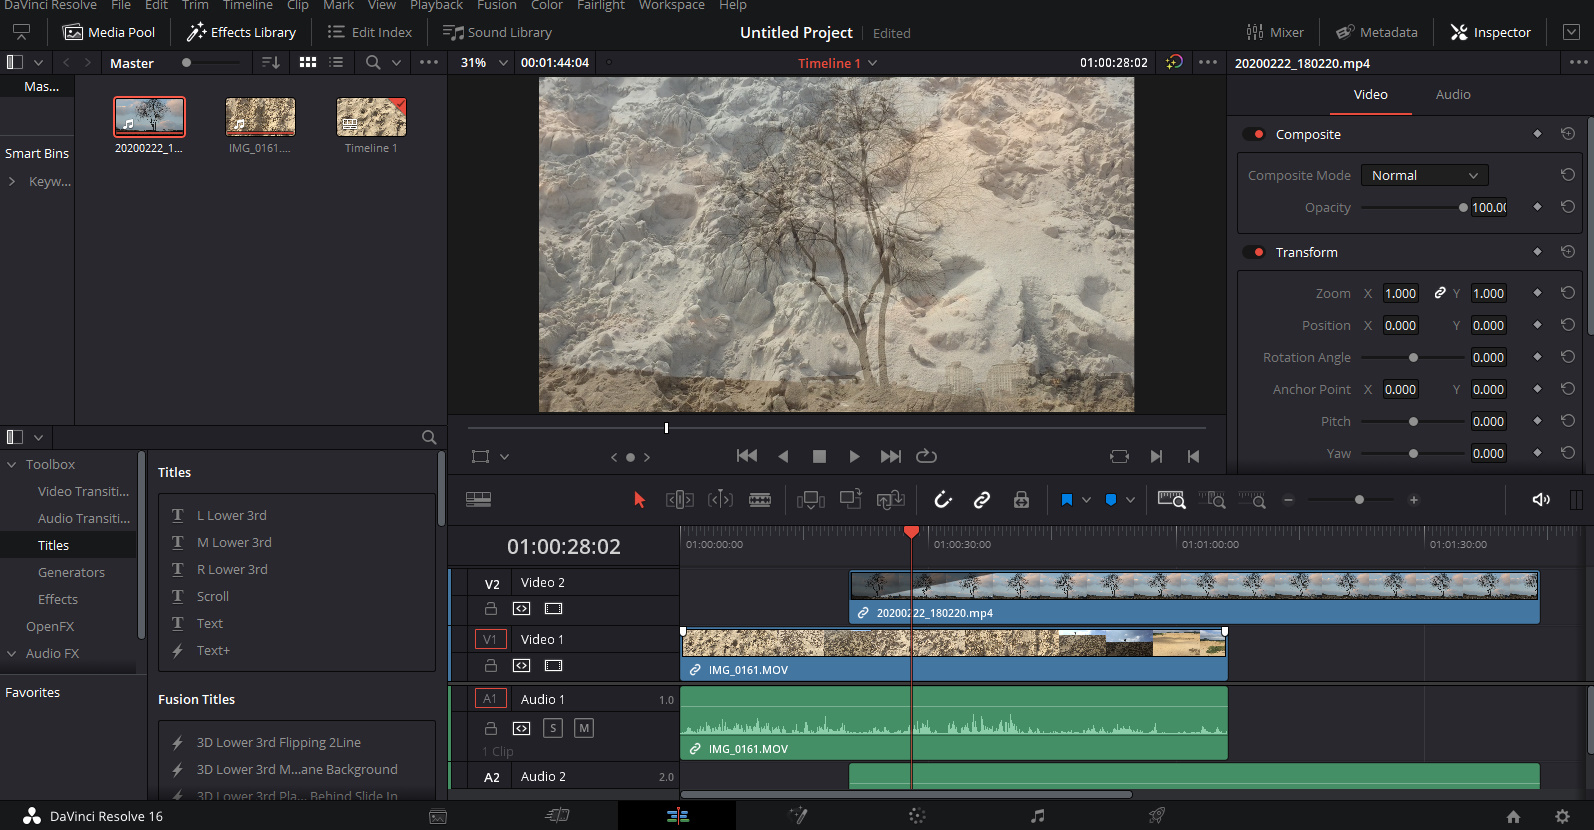Click the full extent zoom icon

[1171, 499]
